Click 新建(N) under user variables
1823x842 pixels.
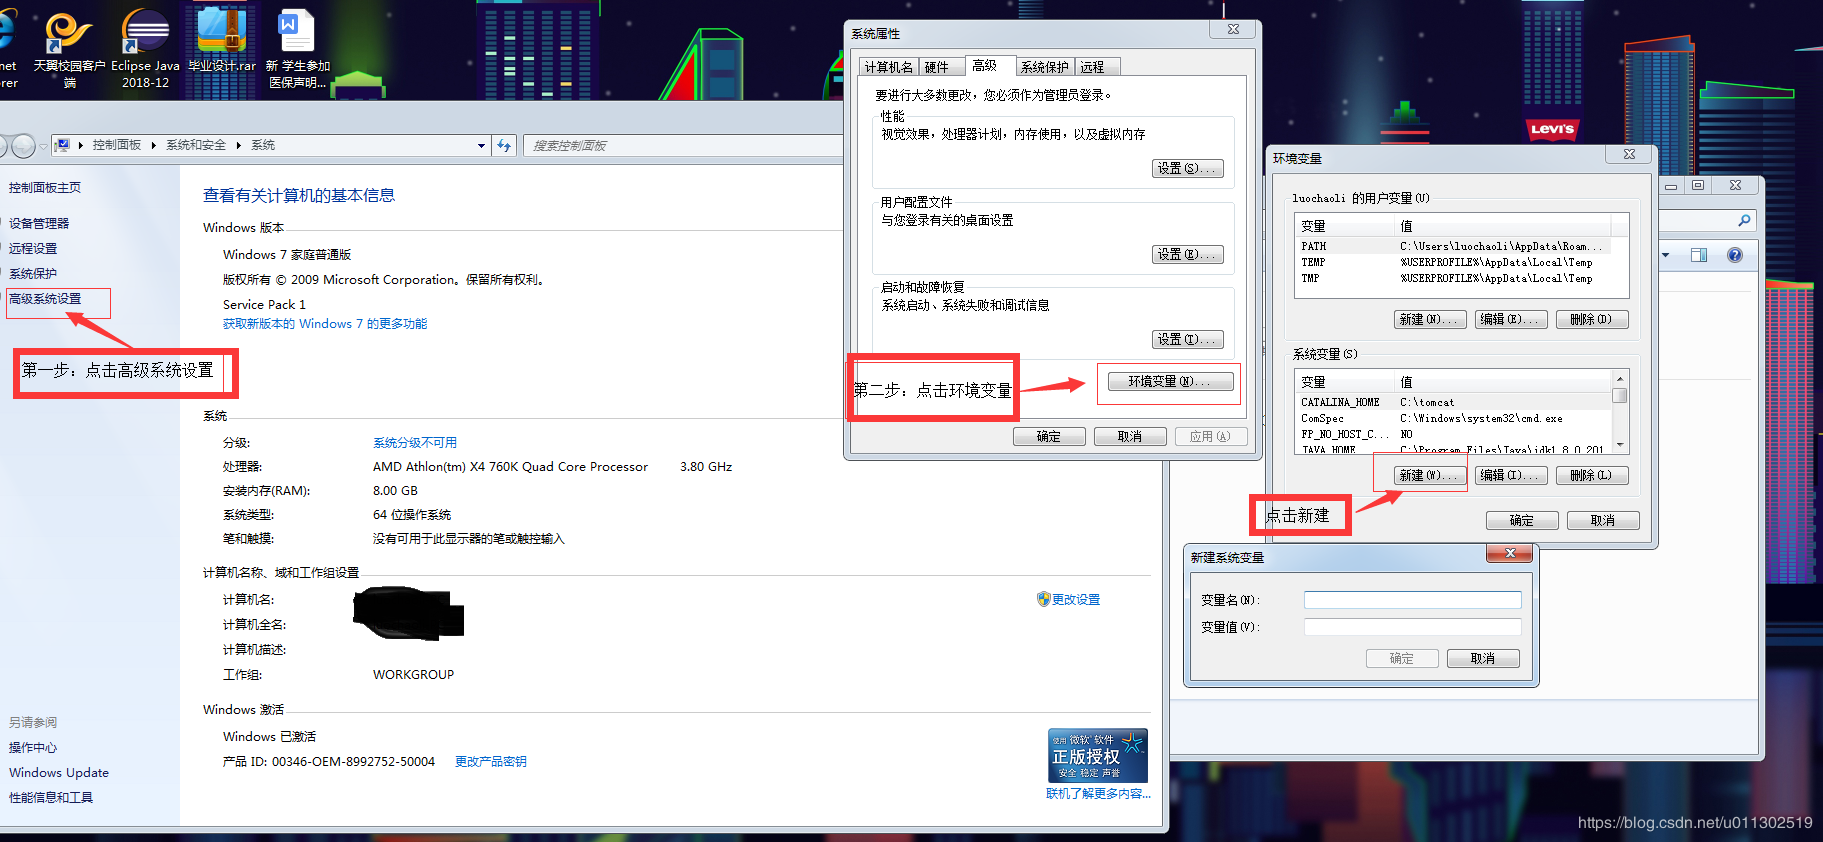tap(1430, 320)
